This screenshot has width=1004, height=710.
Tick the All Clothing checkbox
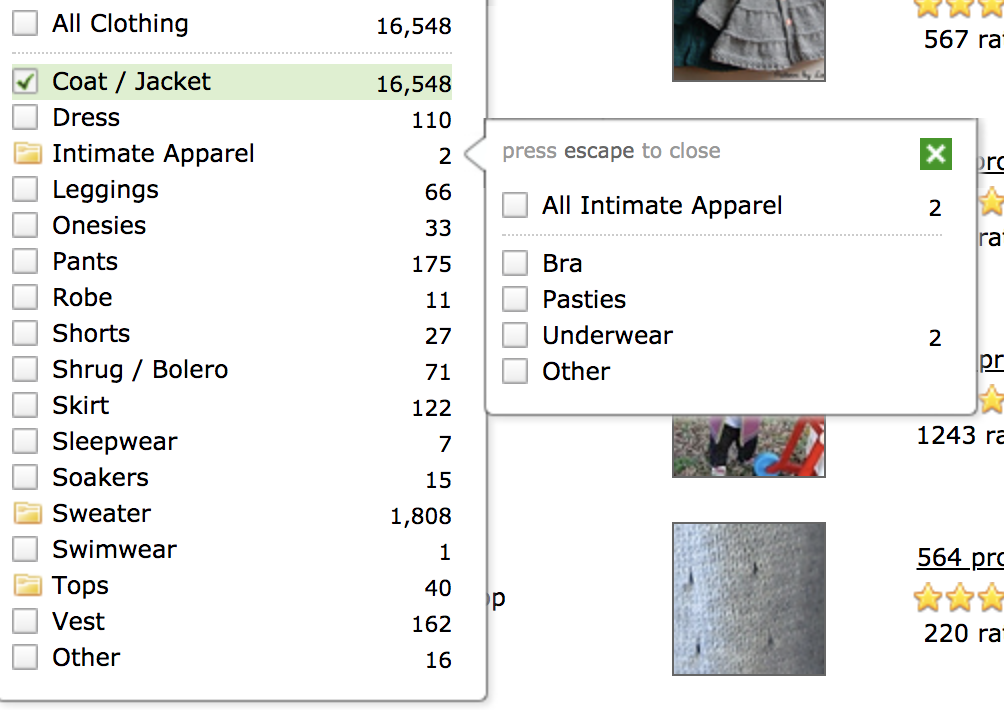pos(25,23)
